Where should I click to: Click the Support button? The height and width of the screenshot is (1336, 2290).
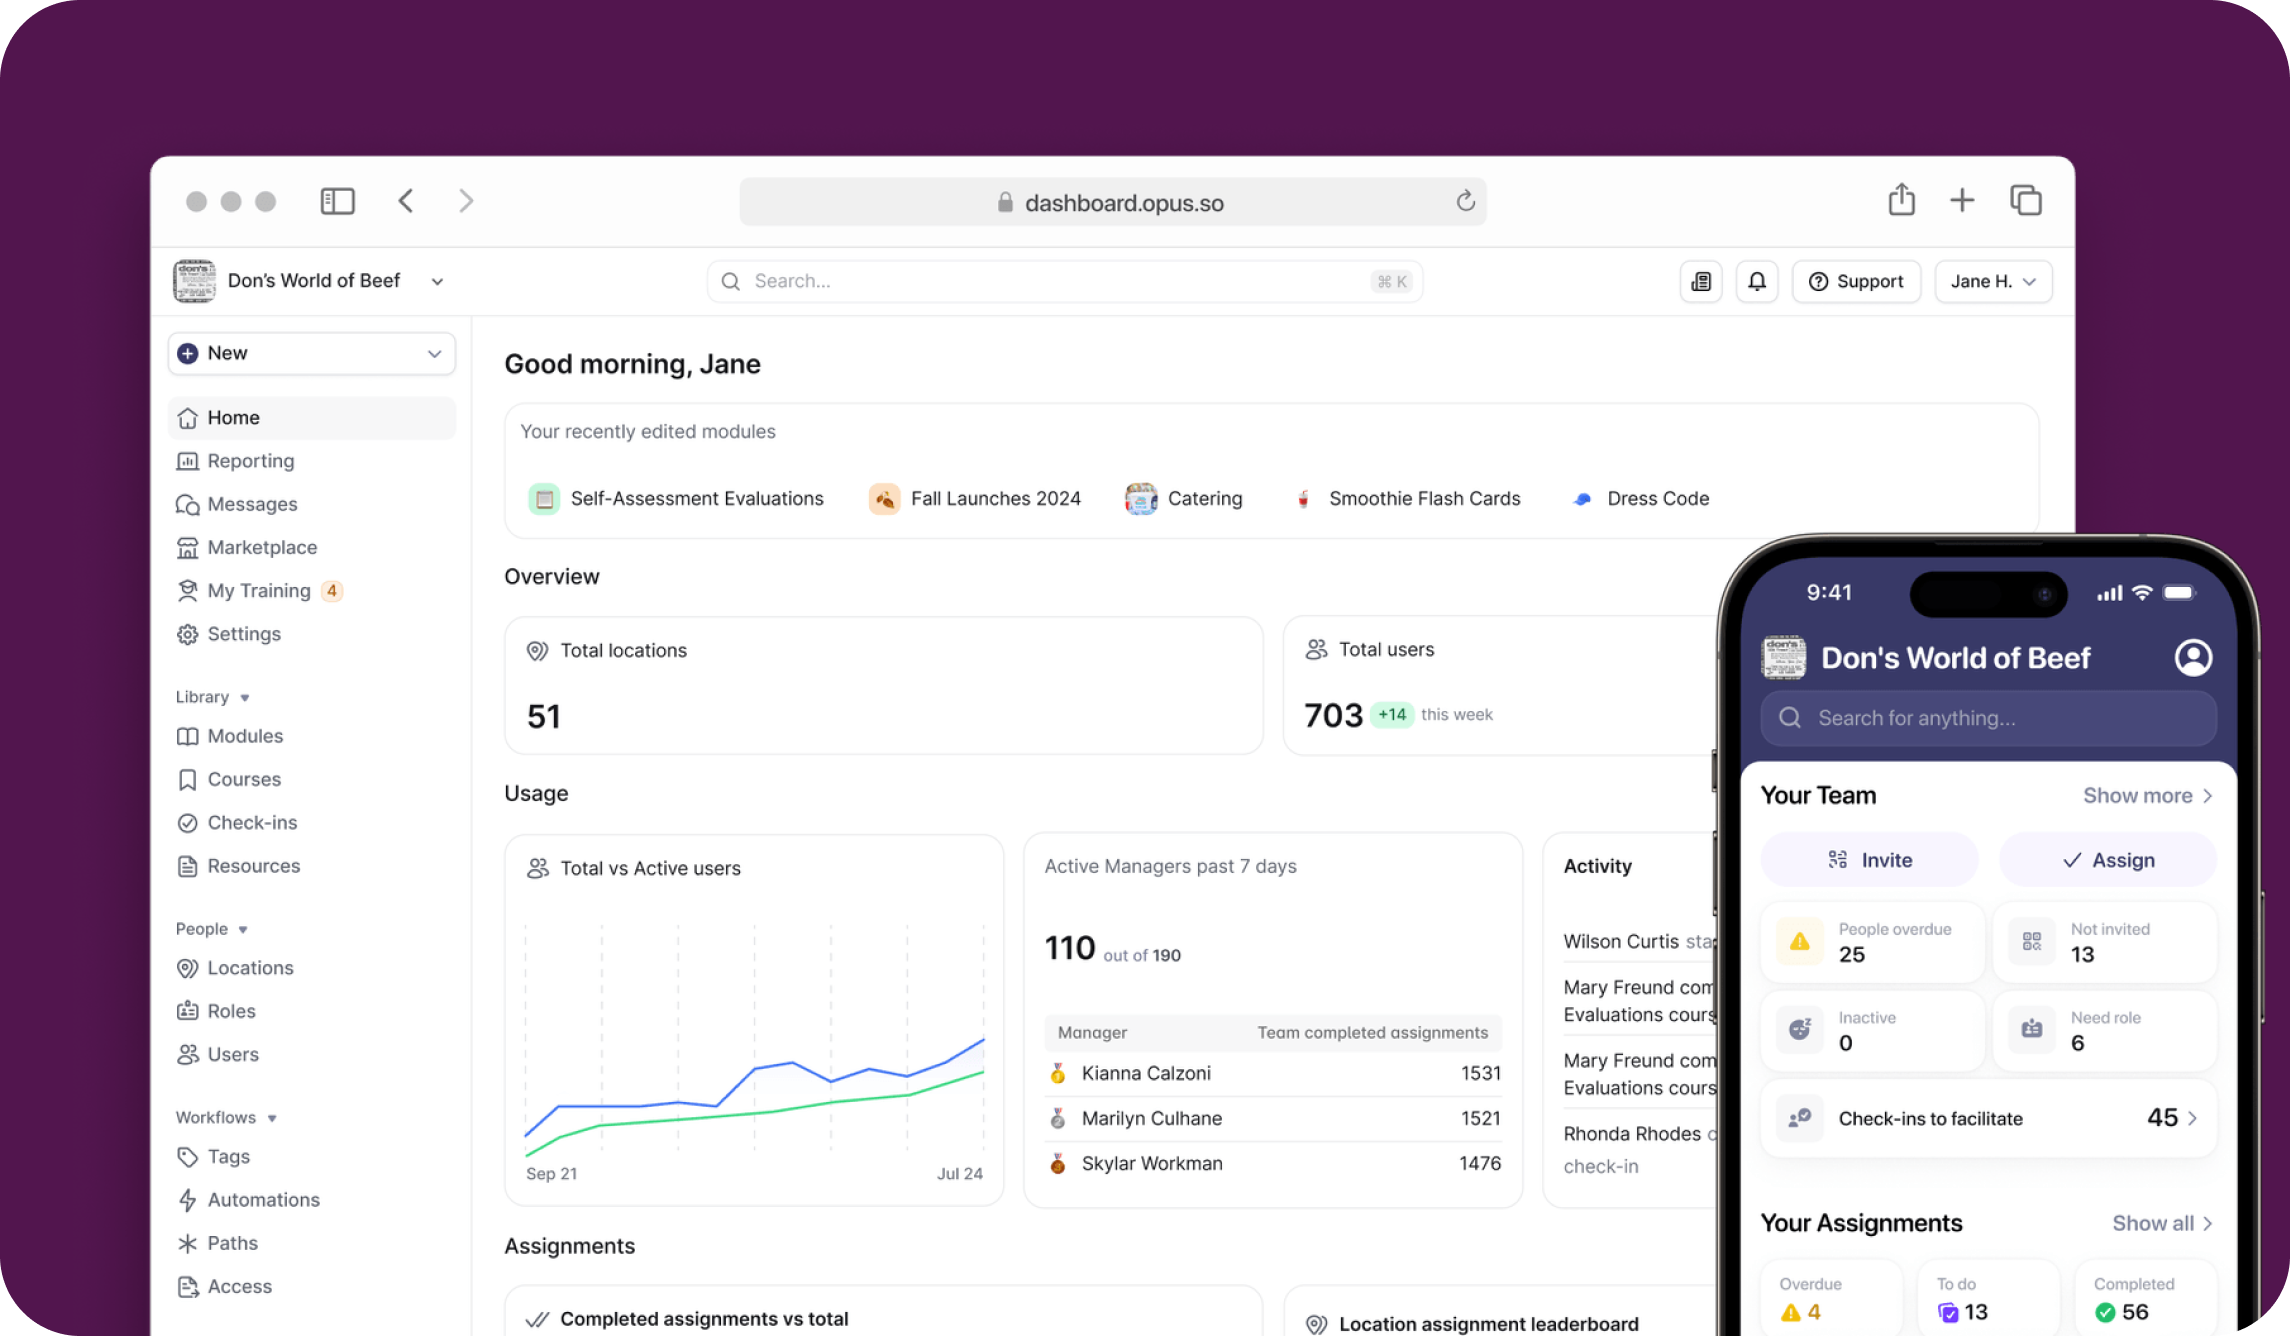pyautogui.click(x=1856, y=281)
